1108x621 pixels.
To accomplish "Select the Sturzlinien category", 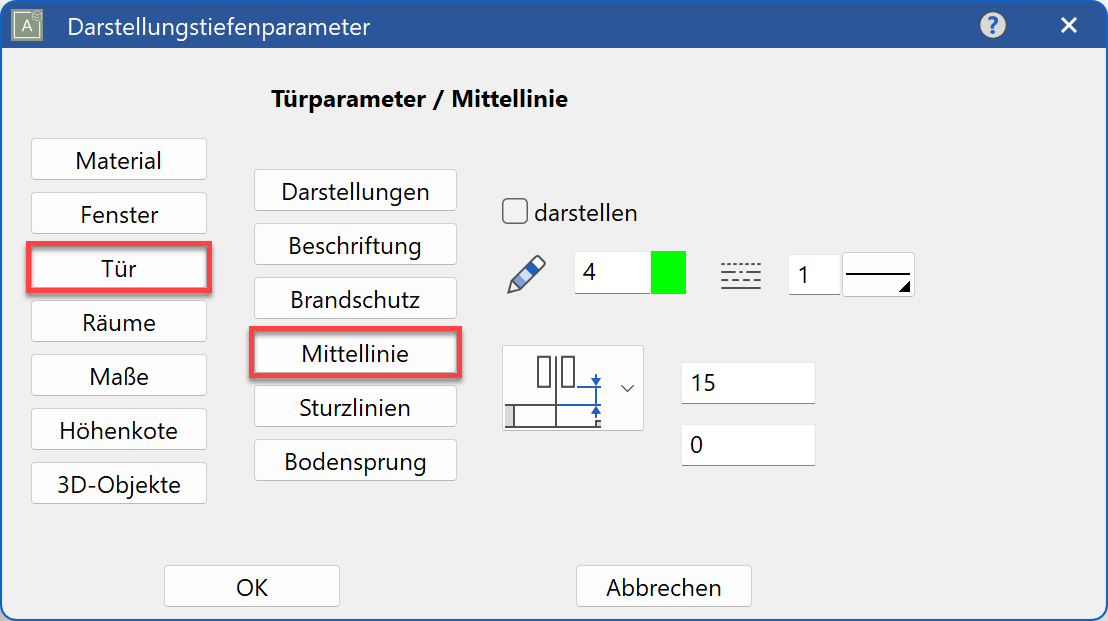I will click(355, 406).
